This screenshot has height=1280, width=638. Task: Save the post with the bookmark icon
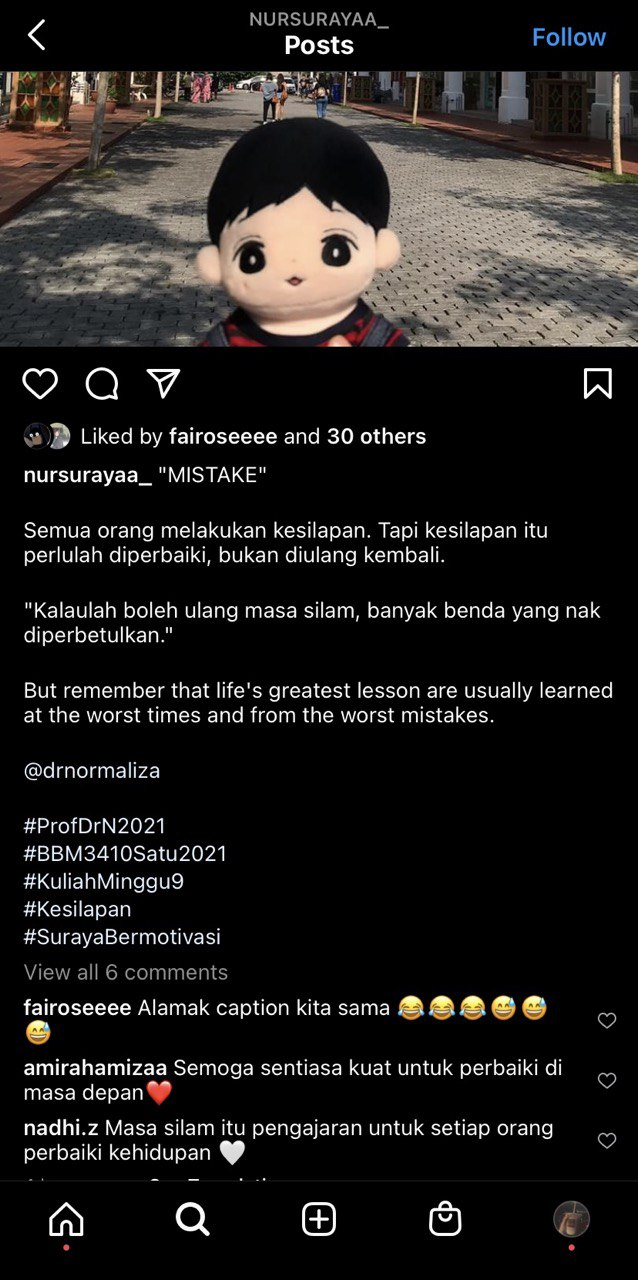(x=597, y=383)
